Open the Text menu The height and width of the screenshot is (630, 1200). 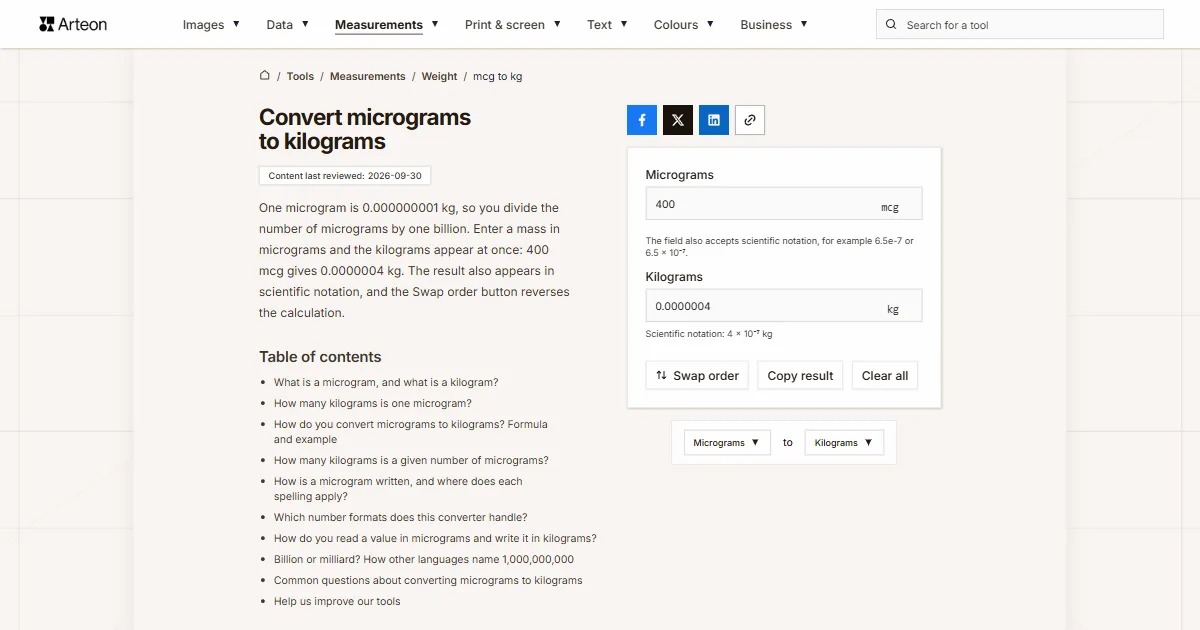608,25
